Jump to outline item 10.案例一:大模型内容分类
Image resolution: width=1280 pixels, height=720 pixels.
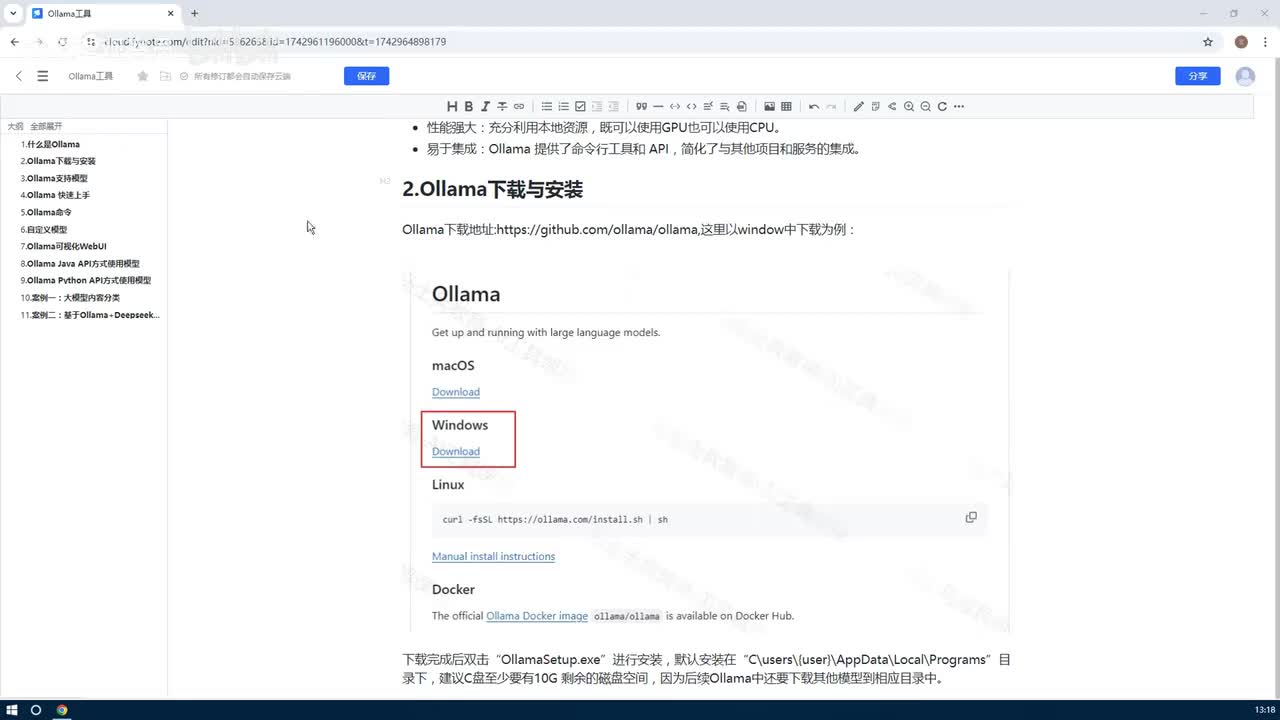click(70, 297)
